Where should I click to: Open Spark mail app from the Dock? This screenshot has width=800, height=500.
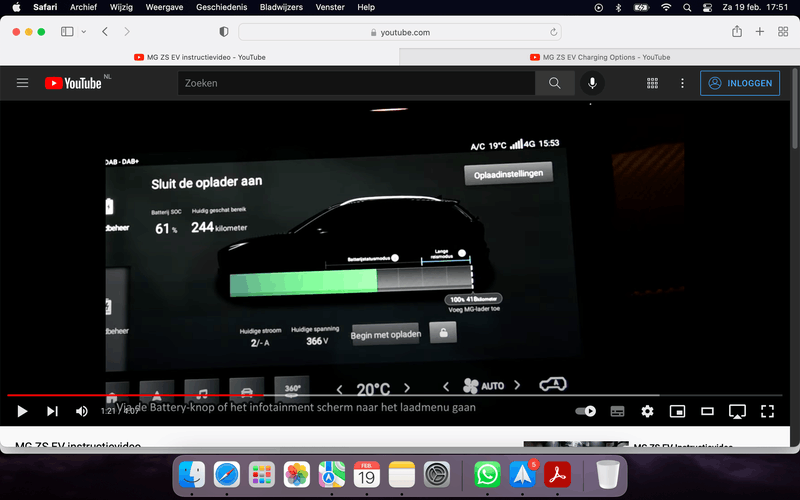(x=522, y=475)
